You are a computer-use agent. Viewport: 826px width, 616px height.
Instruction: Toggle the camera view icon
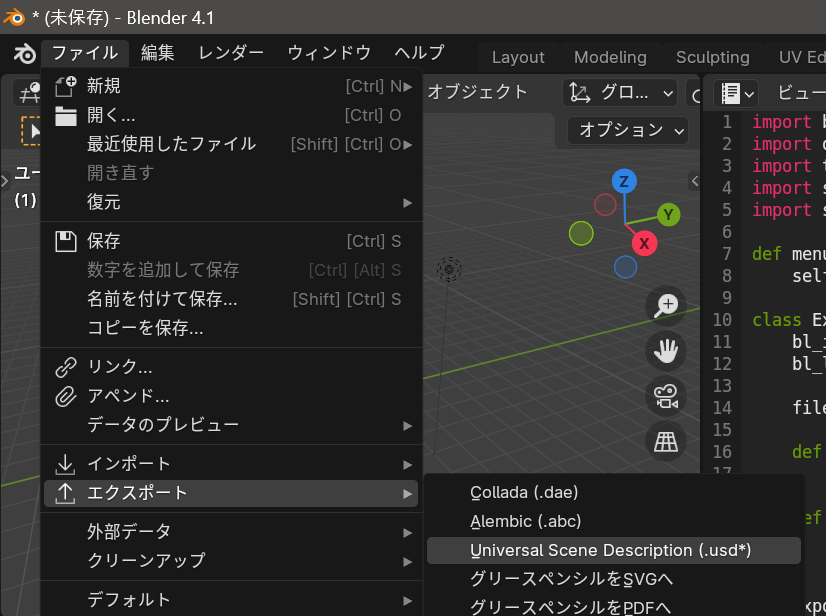pyautogui.click(x=666, y=397)
